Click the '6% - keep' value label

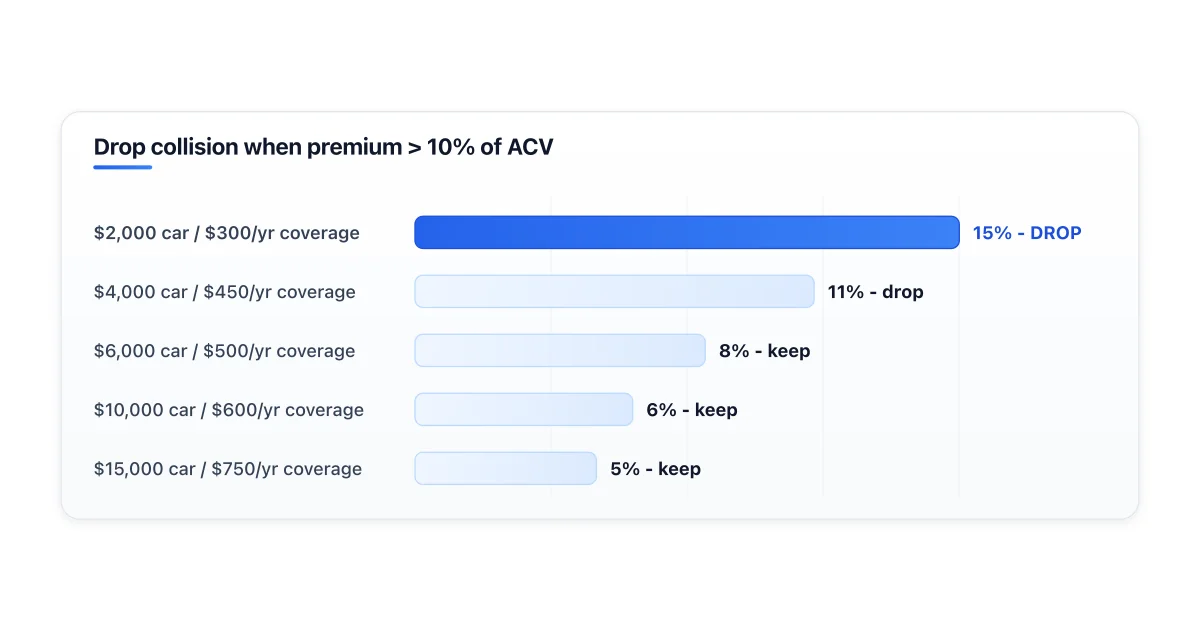692,410
